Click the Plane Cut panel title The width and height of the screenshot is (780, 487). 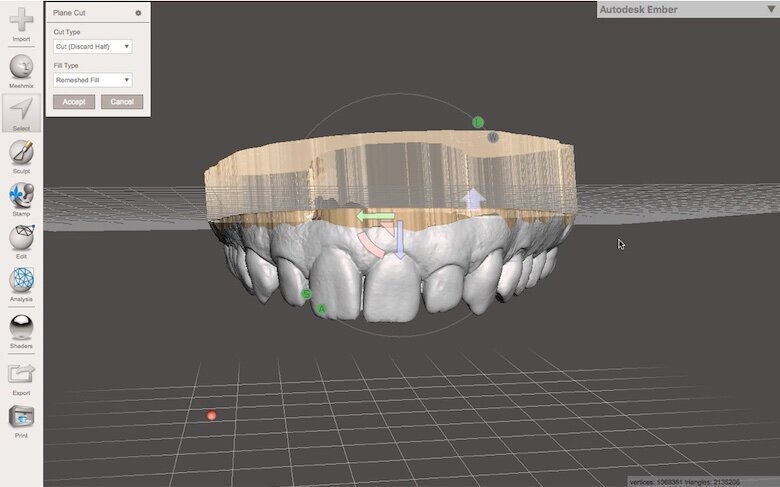tap(69, 12)
